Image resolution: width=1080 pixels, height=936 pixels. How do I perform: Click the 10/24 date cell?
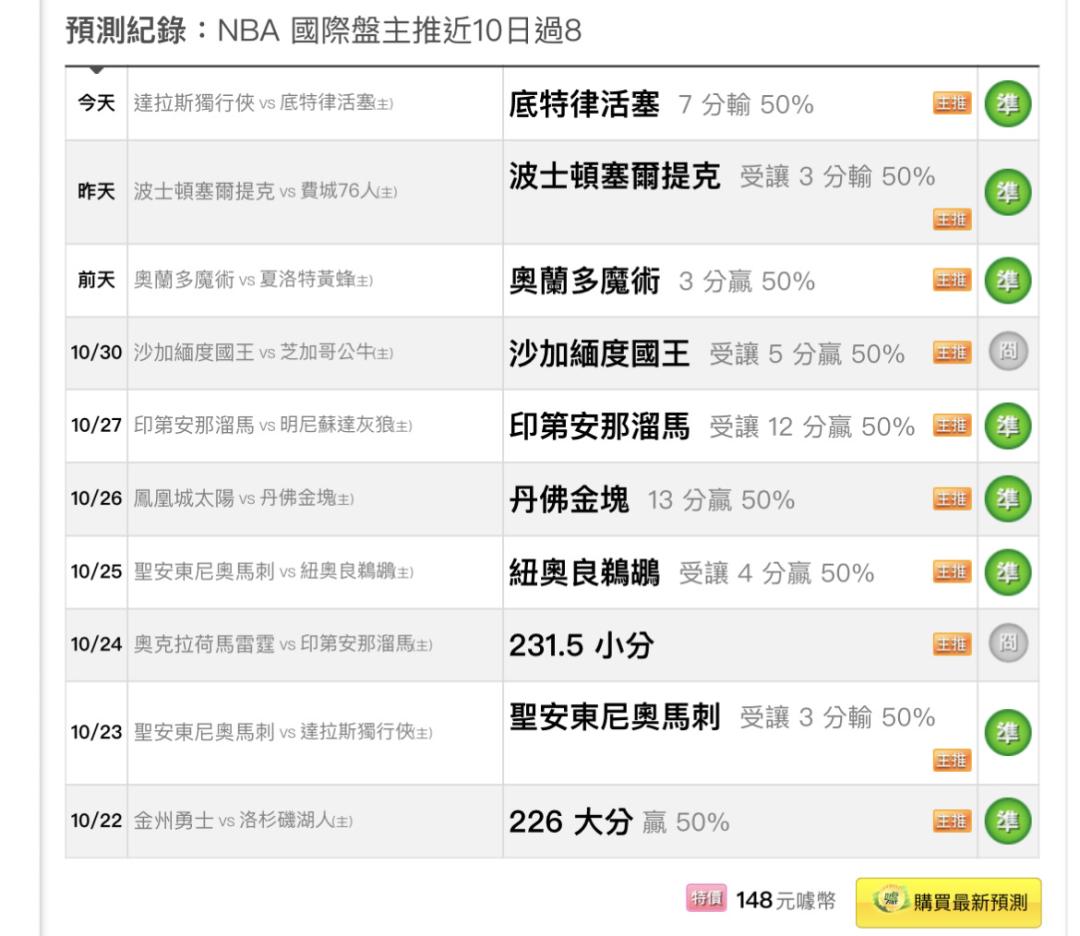(x=96, y=645)
